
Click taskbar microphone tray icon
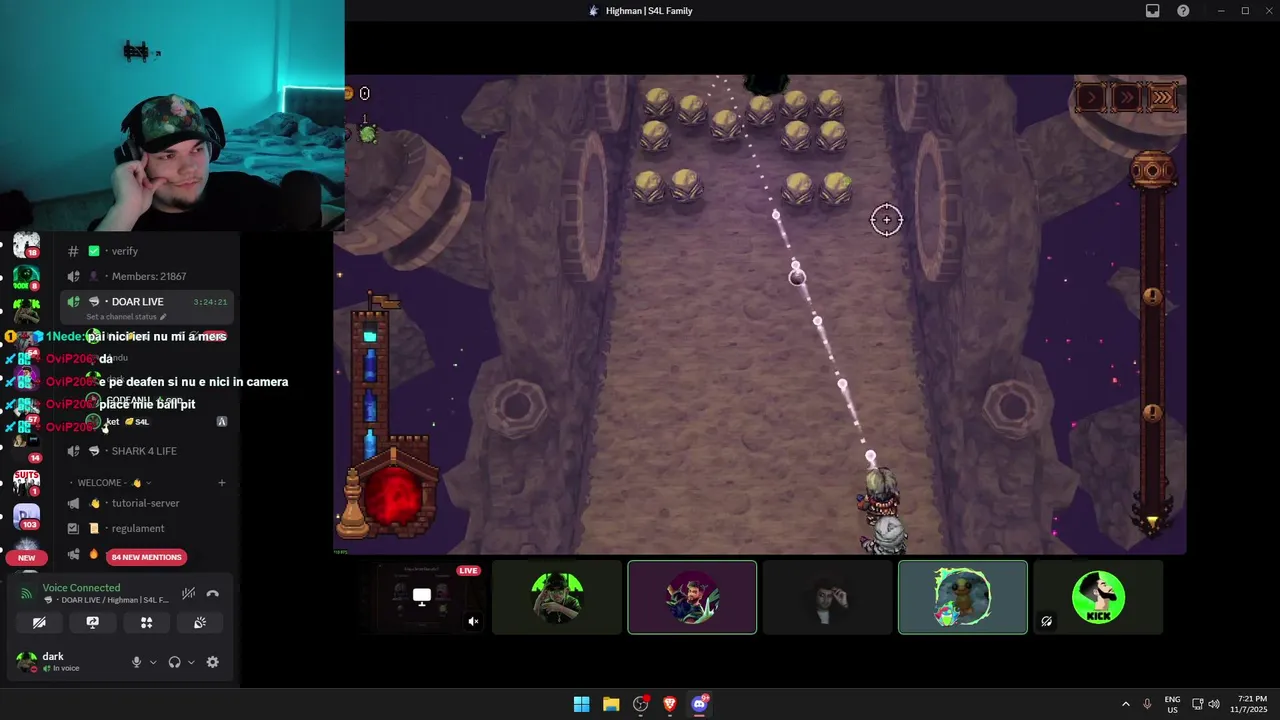[x=1147, y=704]
